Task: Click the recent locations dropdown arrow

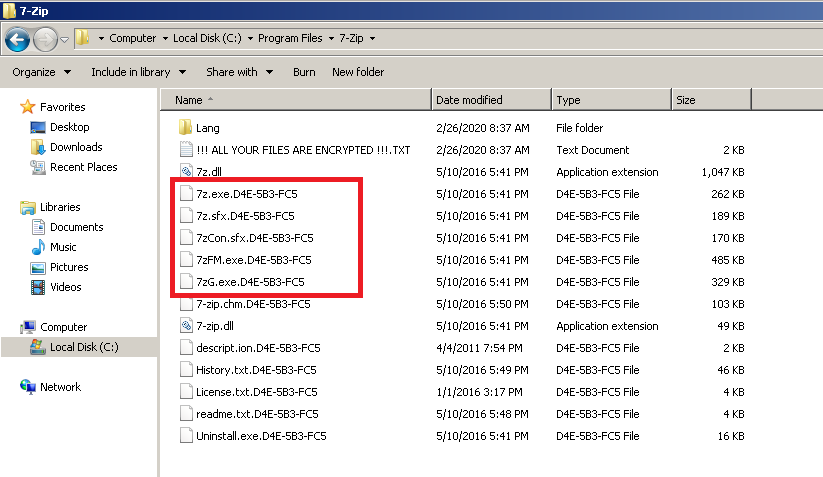Action: click(x=65, y=39)
